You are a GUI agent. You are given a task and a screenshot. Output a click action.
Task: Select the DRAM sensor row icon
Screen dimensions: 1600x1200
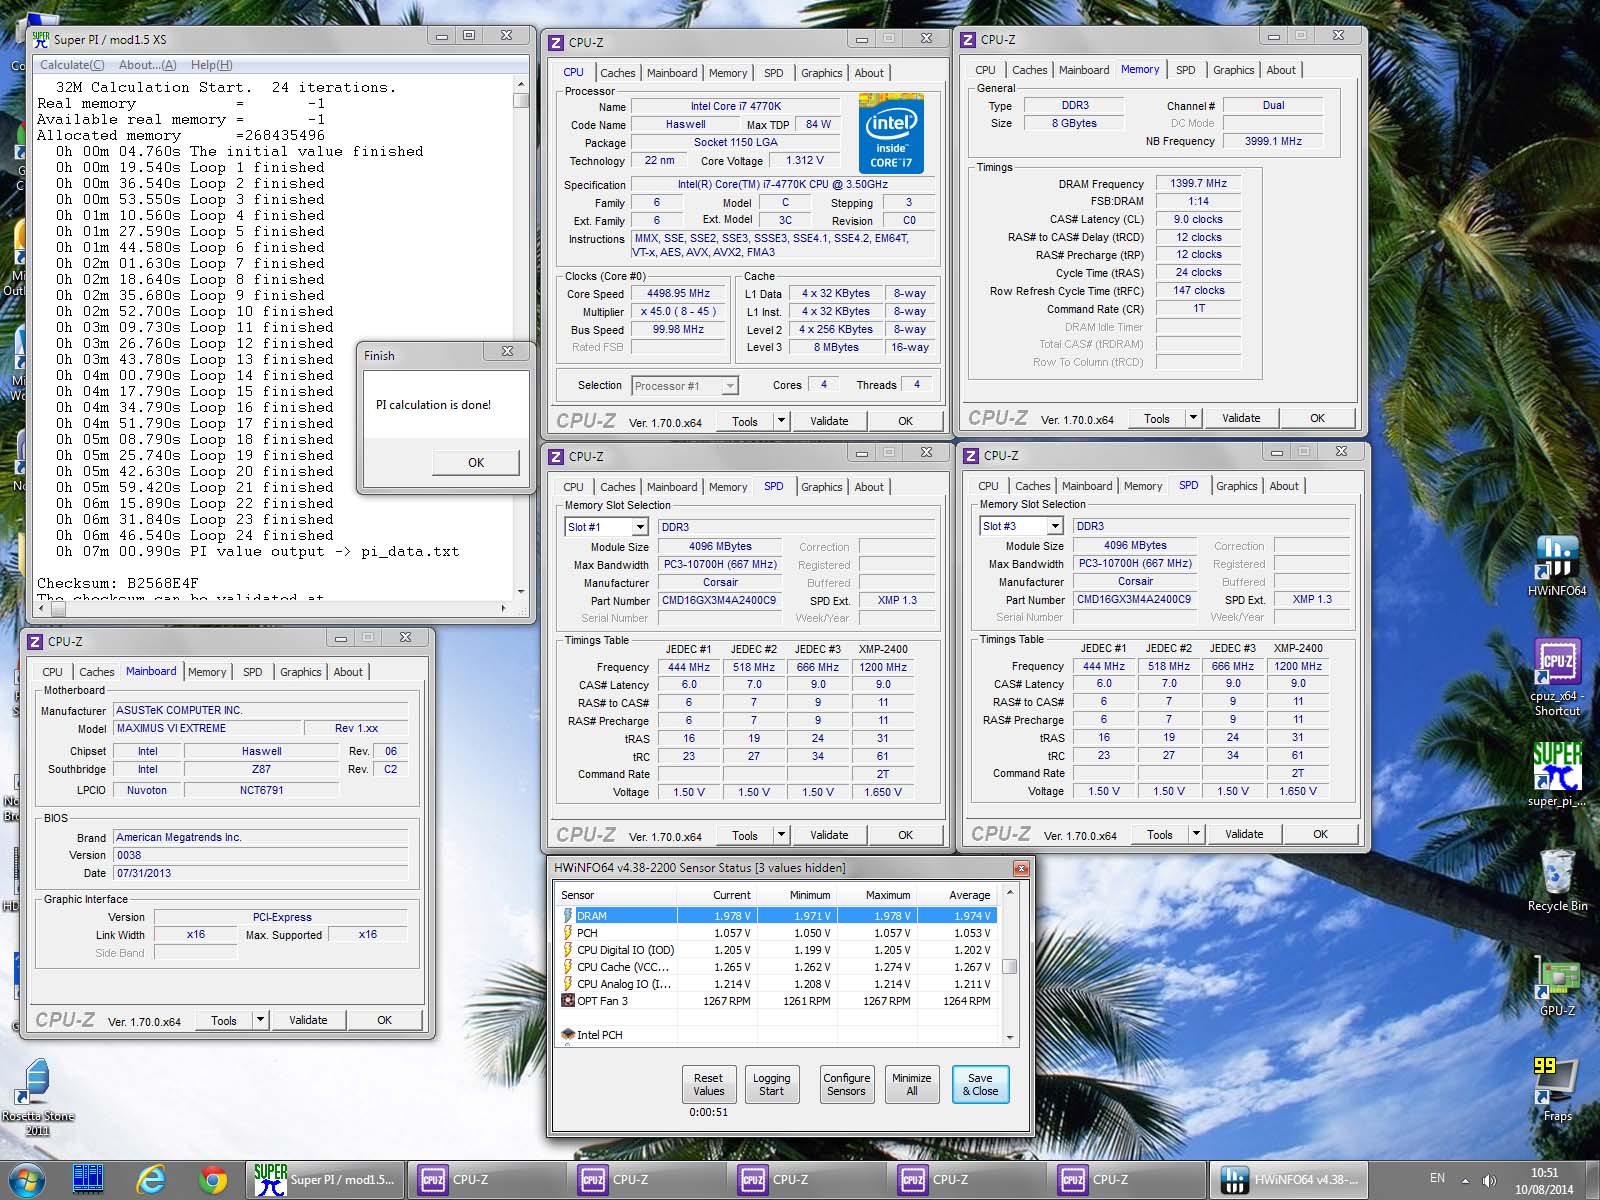coord(567,916)
